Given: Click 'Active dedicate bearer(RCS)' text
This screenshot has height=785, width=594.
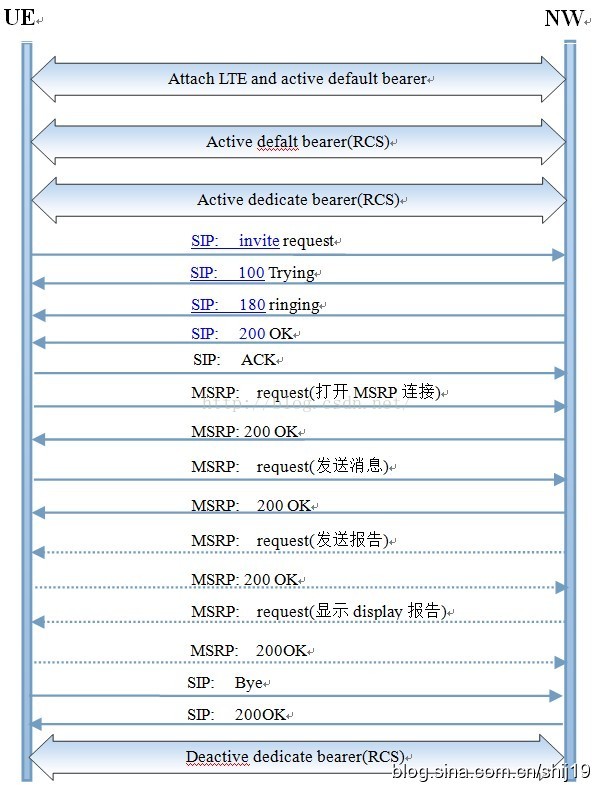Looking at the screenshot, I should (299, 200).
